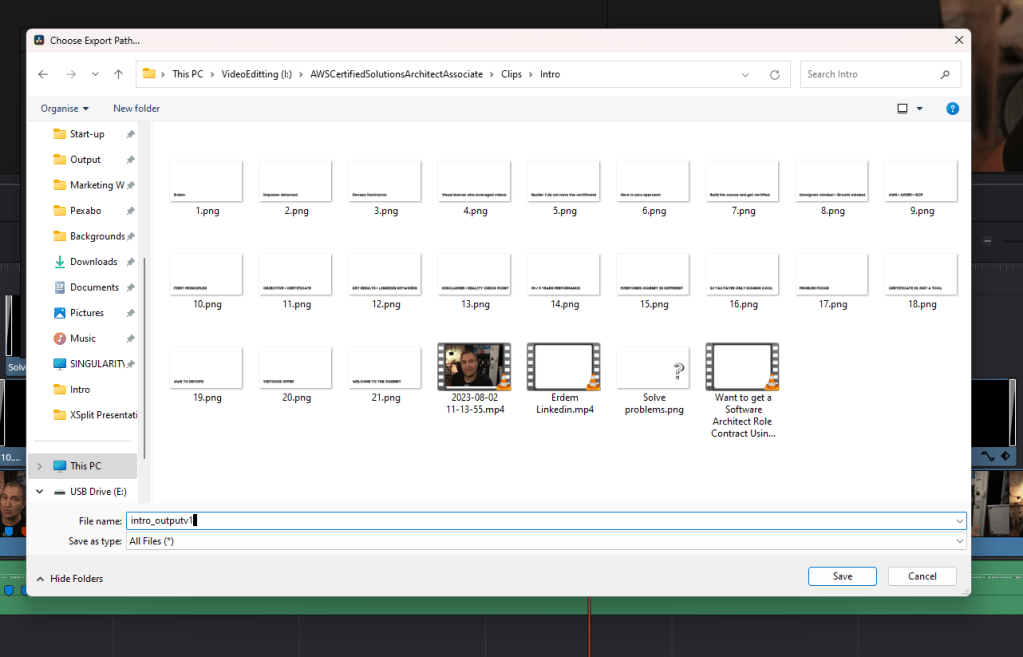Click the pin icon beside Downloads

(130, 262)
